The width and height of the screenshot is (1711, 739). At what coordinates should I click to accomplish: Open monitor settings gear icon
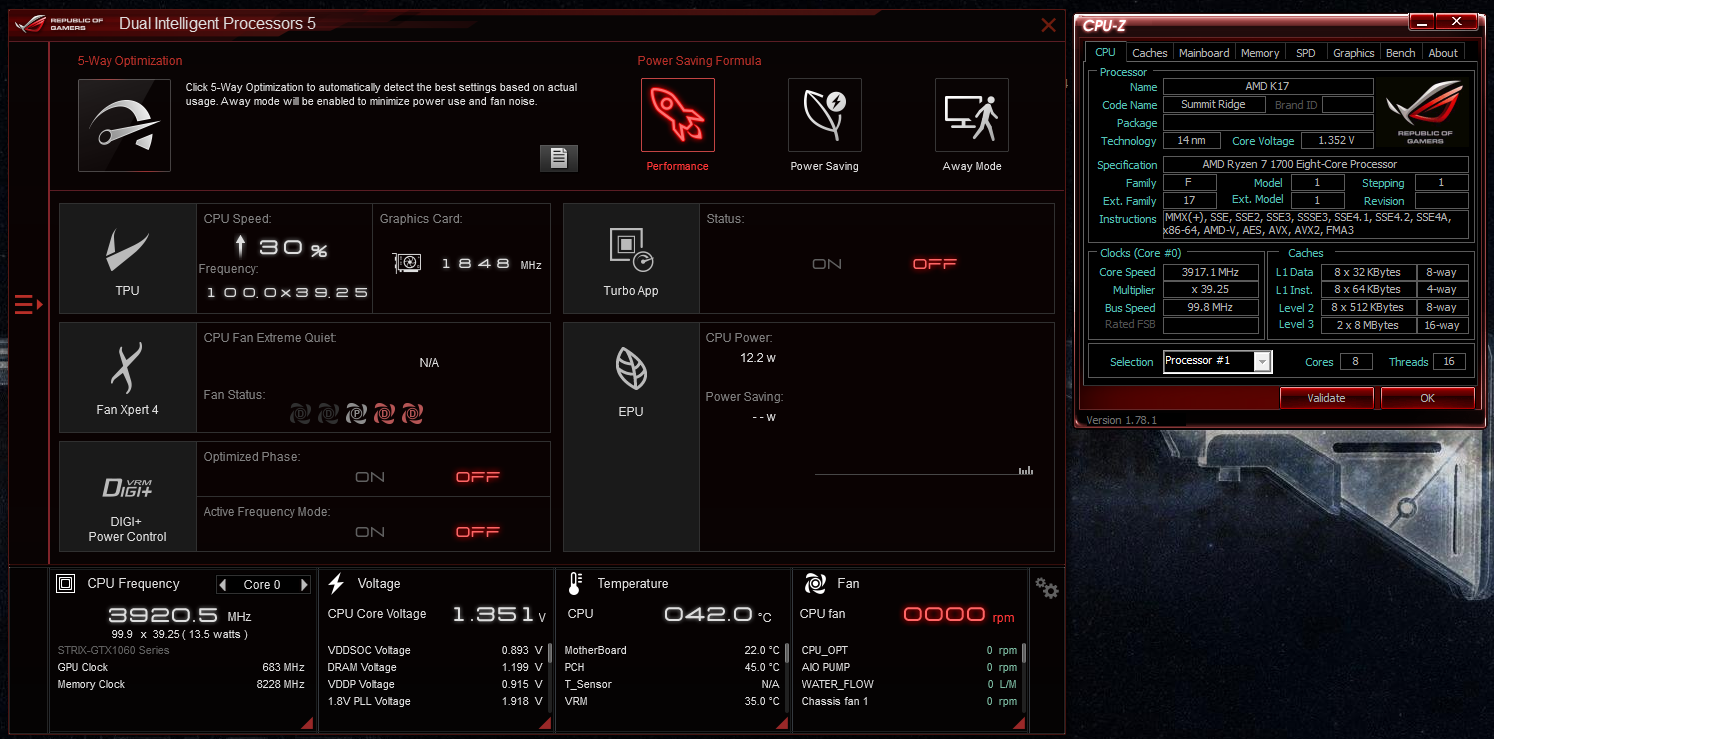1047,589
